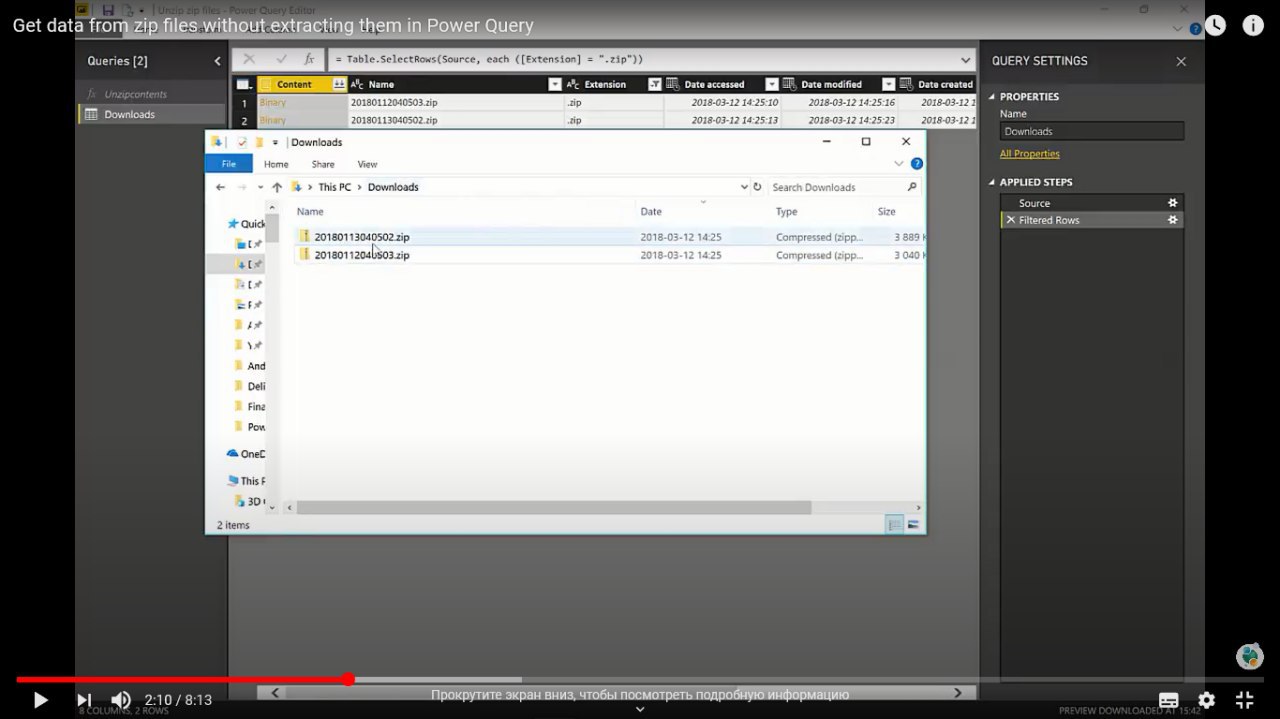The width and height of the screenshot is (1280, 719).
Task: Open the Share tab in Explorer
Action: [323, 164]
